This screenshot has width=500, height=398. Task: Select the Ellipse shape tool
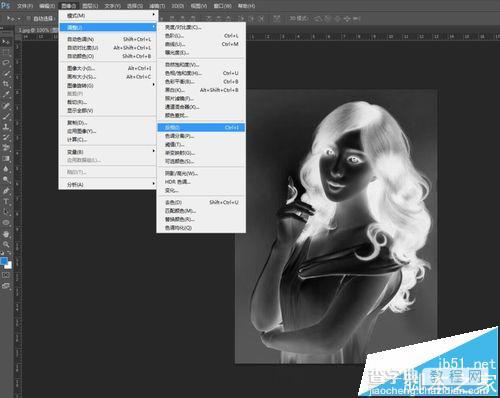click(6, 222)
